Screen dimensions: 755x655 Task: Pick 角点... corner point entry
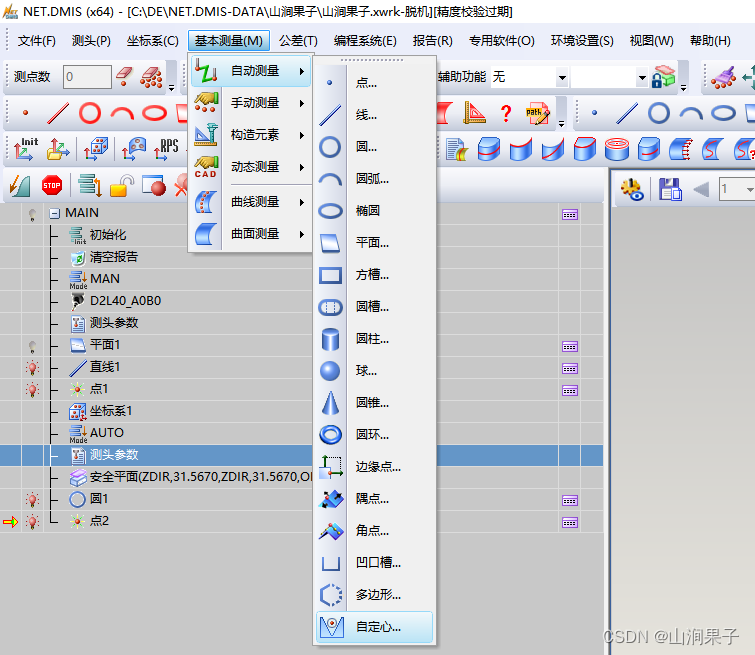pos(374,531)
